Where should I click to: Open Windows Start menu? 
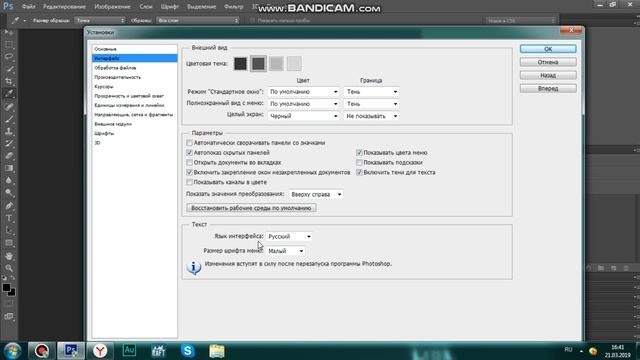[12, 351]
